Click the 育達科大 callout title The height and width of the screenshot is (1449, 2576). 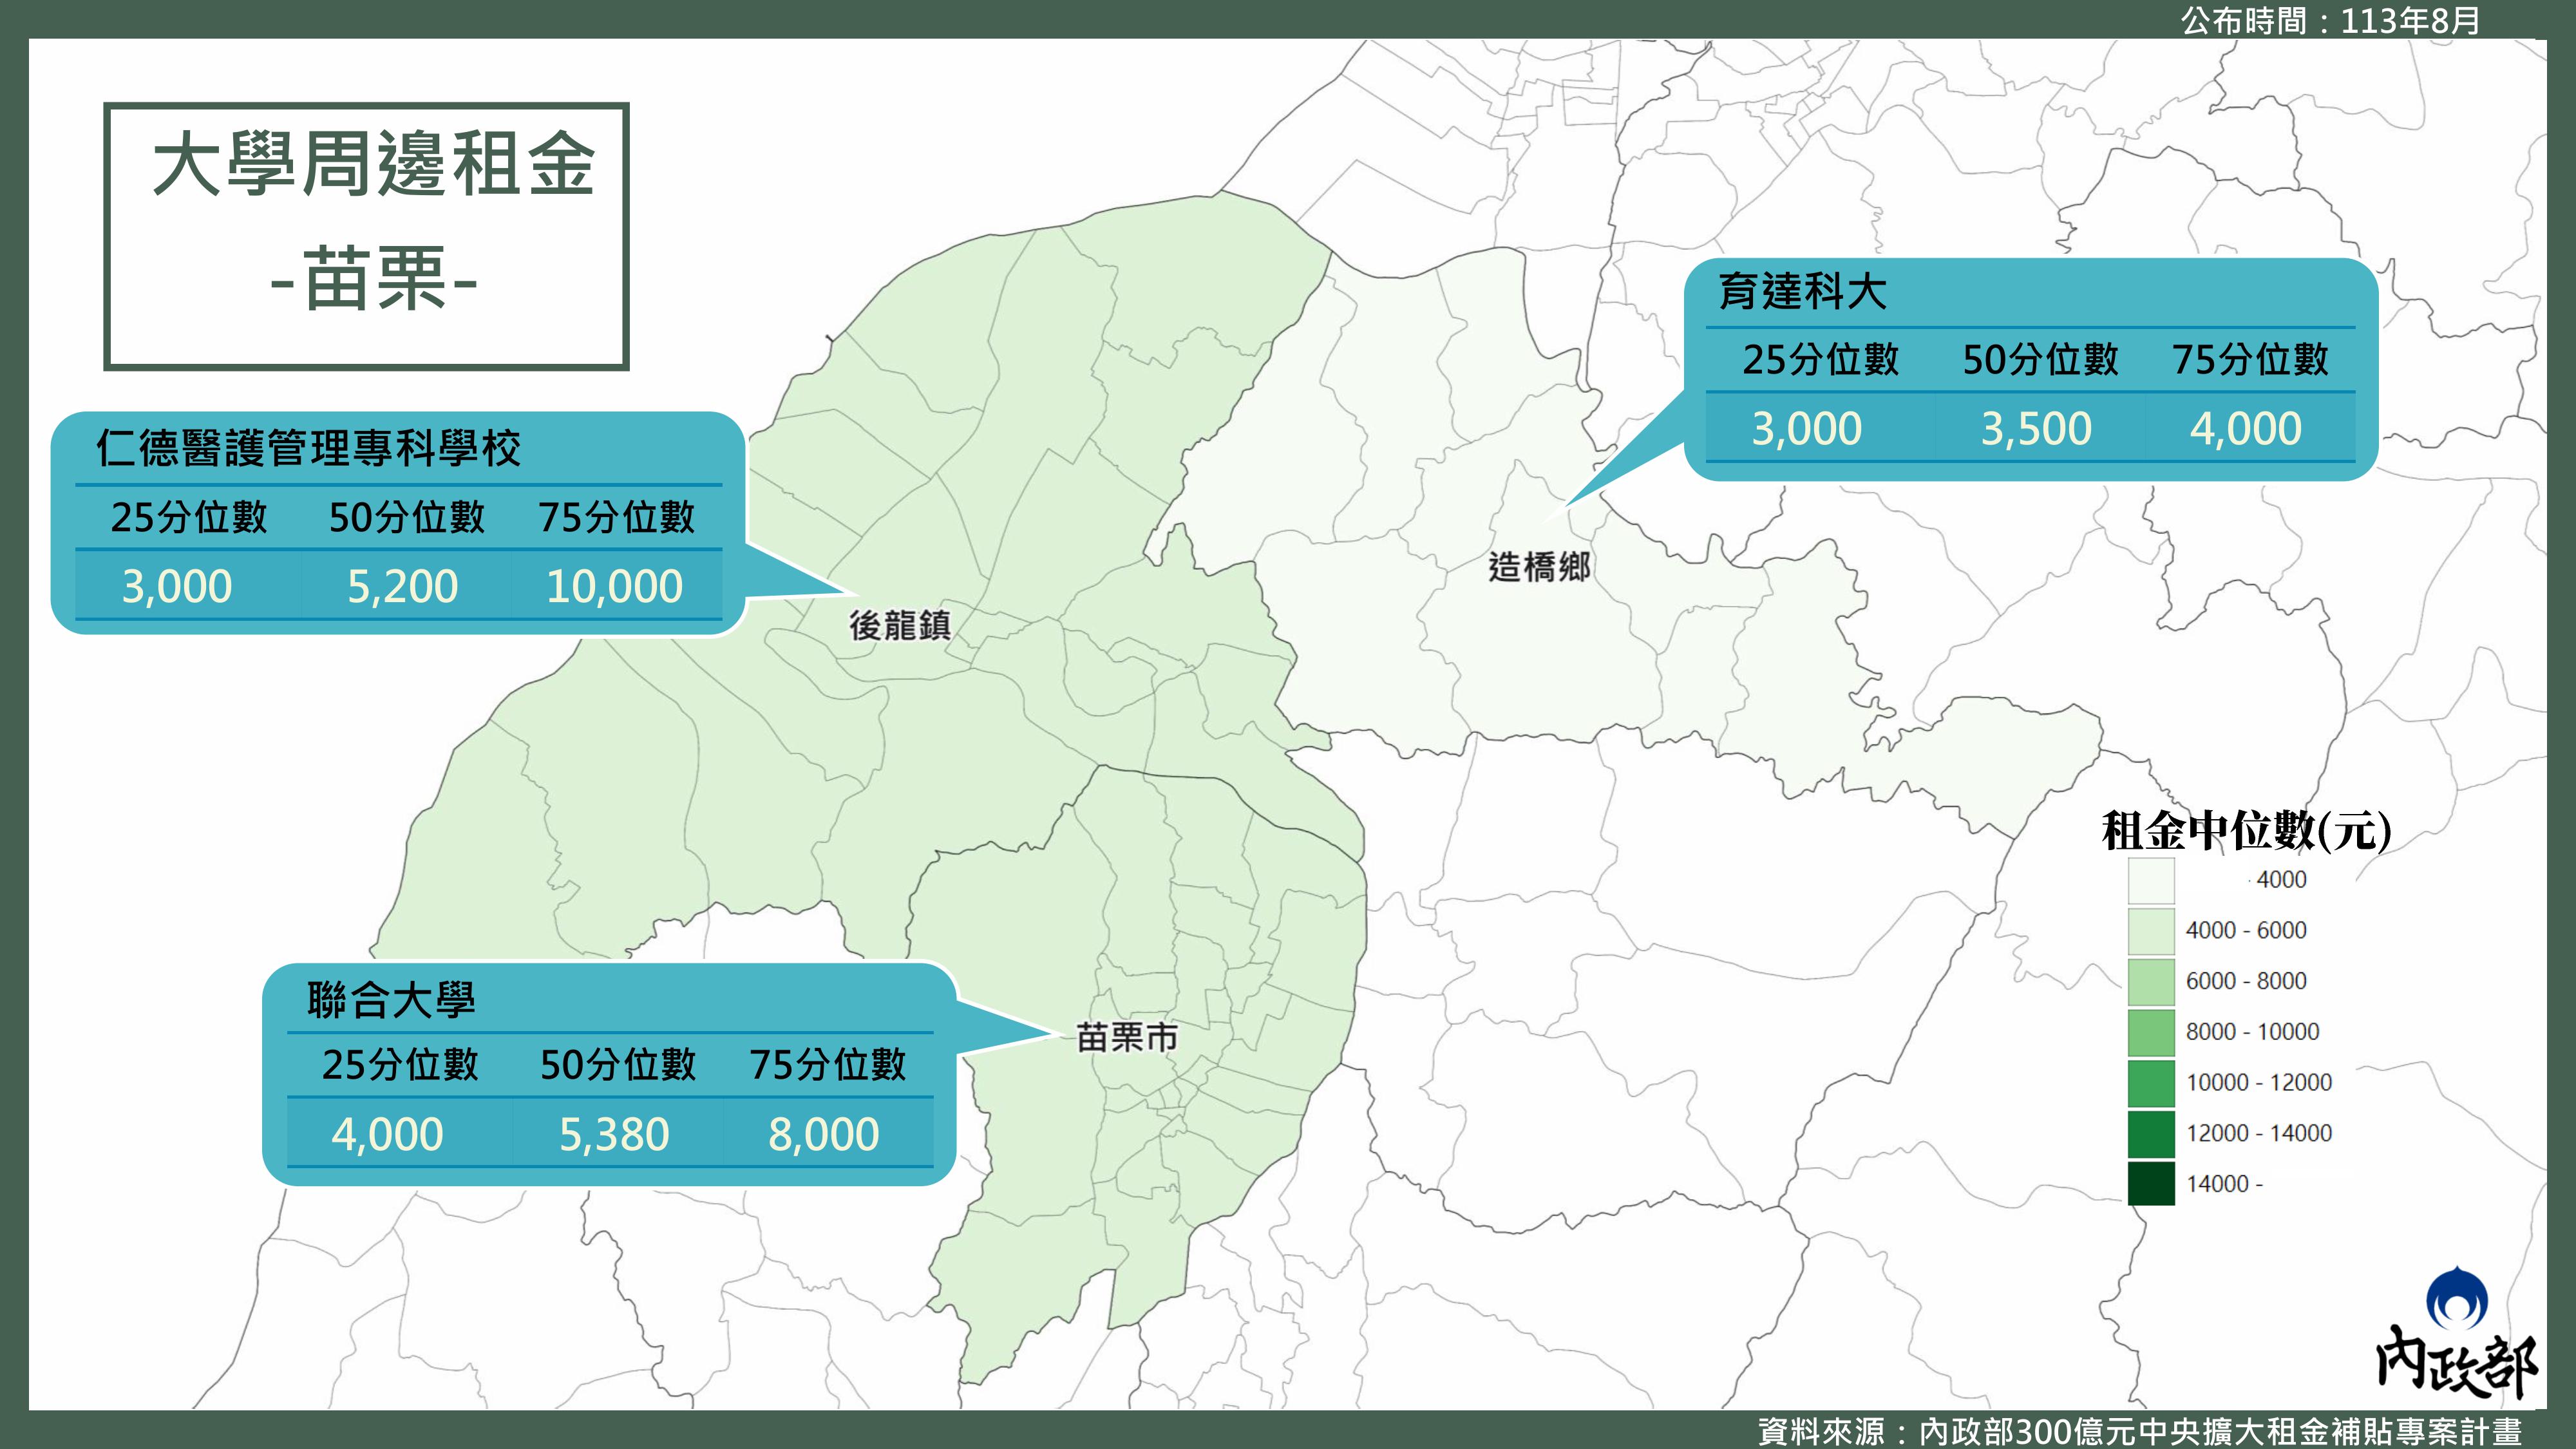click(1802, 292)
